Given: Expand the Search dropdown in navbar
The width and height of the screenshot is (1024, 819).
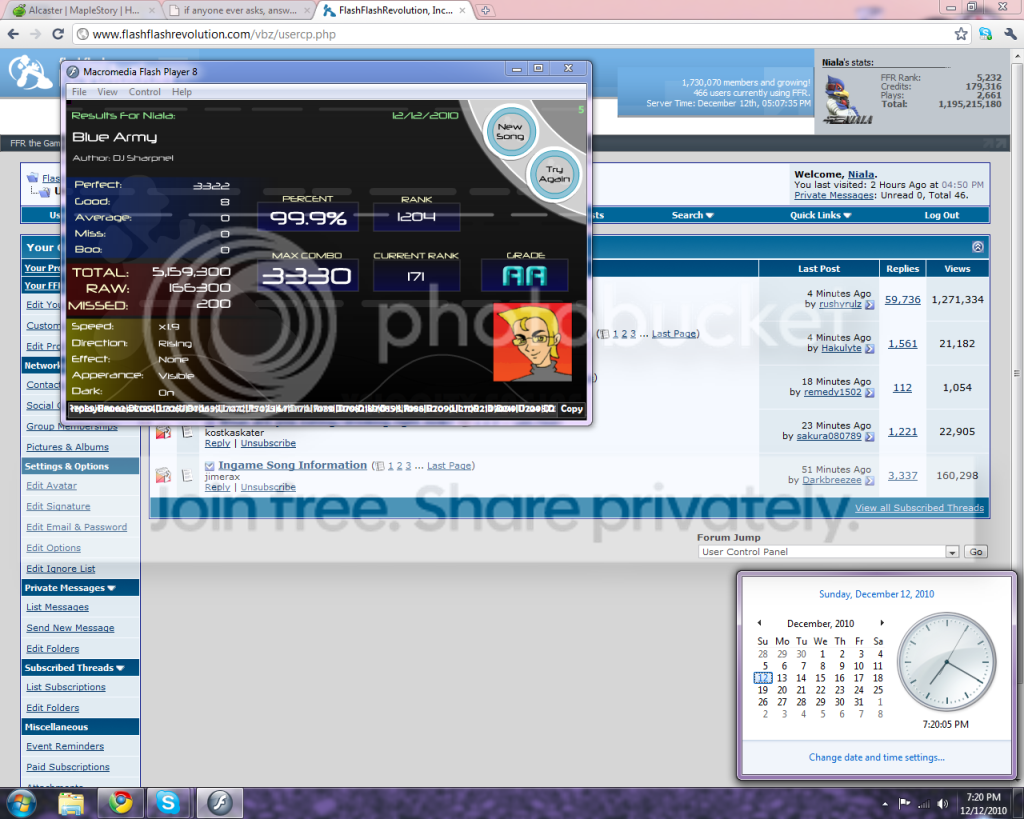Looking at the screenshot, I should coord(692,215).
